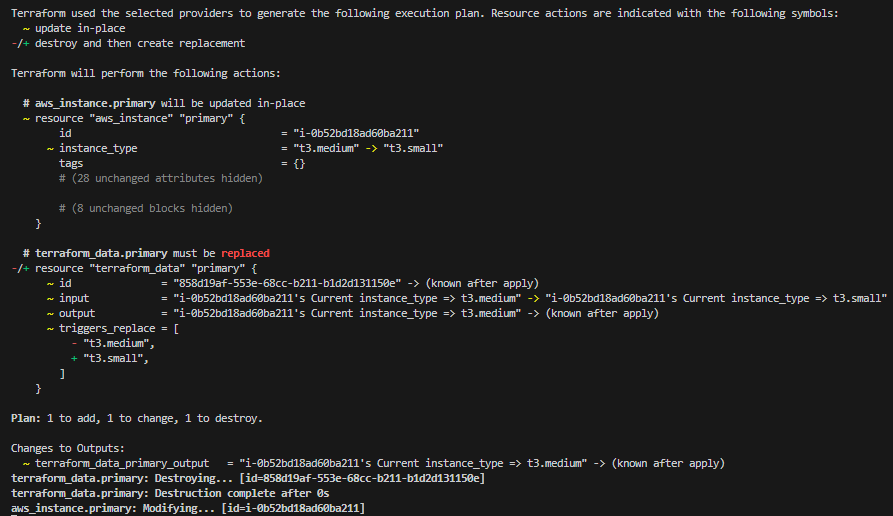893x516 pixels.
Task: Click the 'triggers_replace = [' line
Action: point(113,328)
